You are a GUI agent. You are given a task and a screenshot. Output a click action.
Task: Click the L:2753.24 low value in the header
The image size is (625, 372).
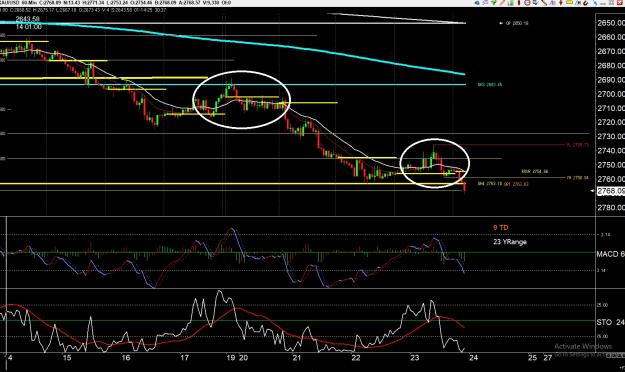(x=116, y=3)
